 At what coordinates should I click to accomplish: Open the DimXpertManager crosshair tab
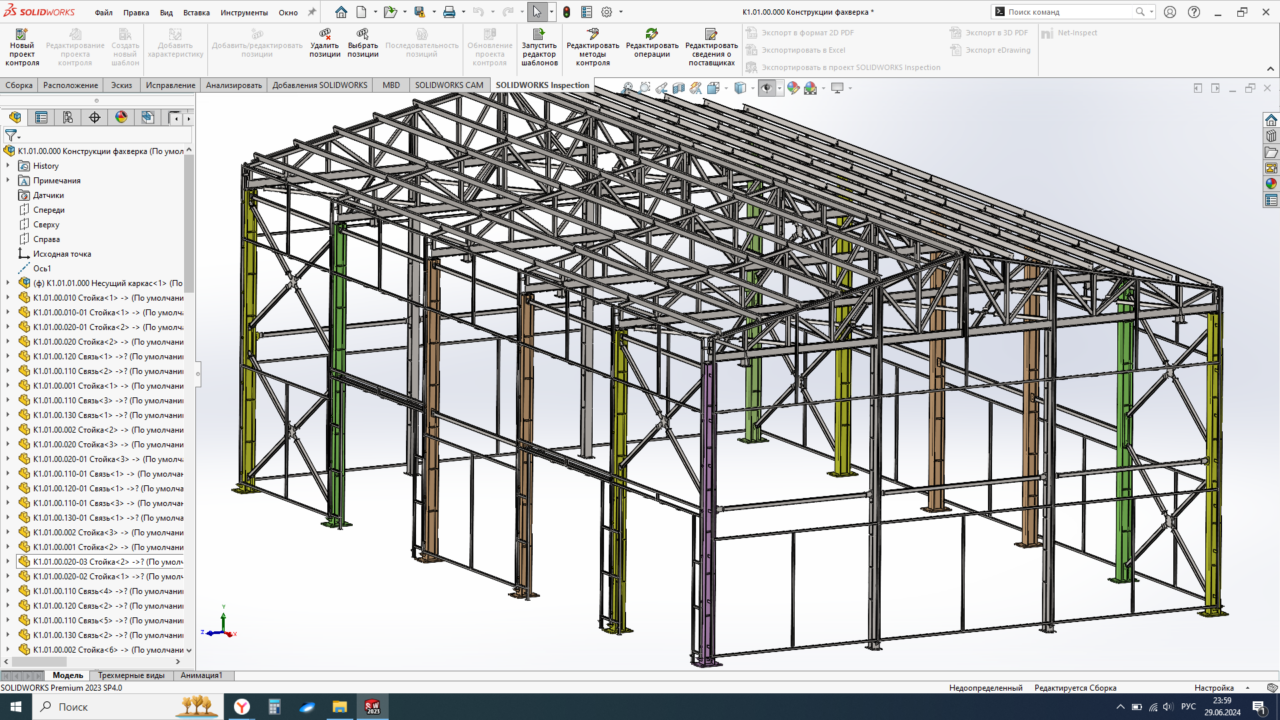pyautogui.click(x=95, y=117)
